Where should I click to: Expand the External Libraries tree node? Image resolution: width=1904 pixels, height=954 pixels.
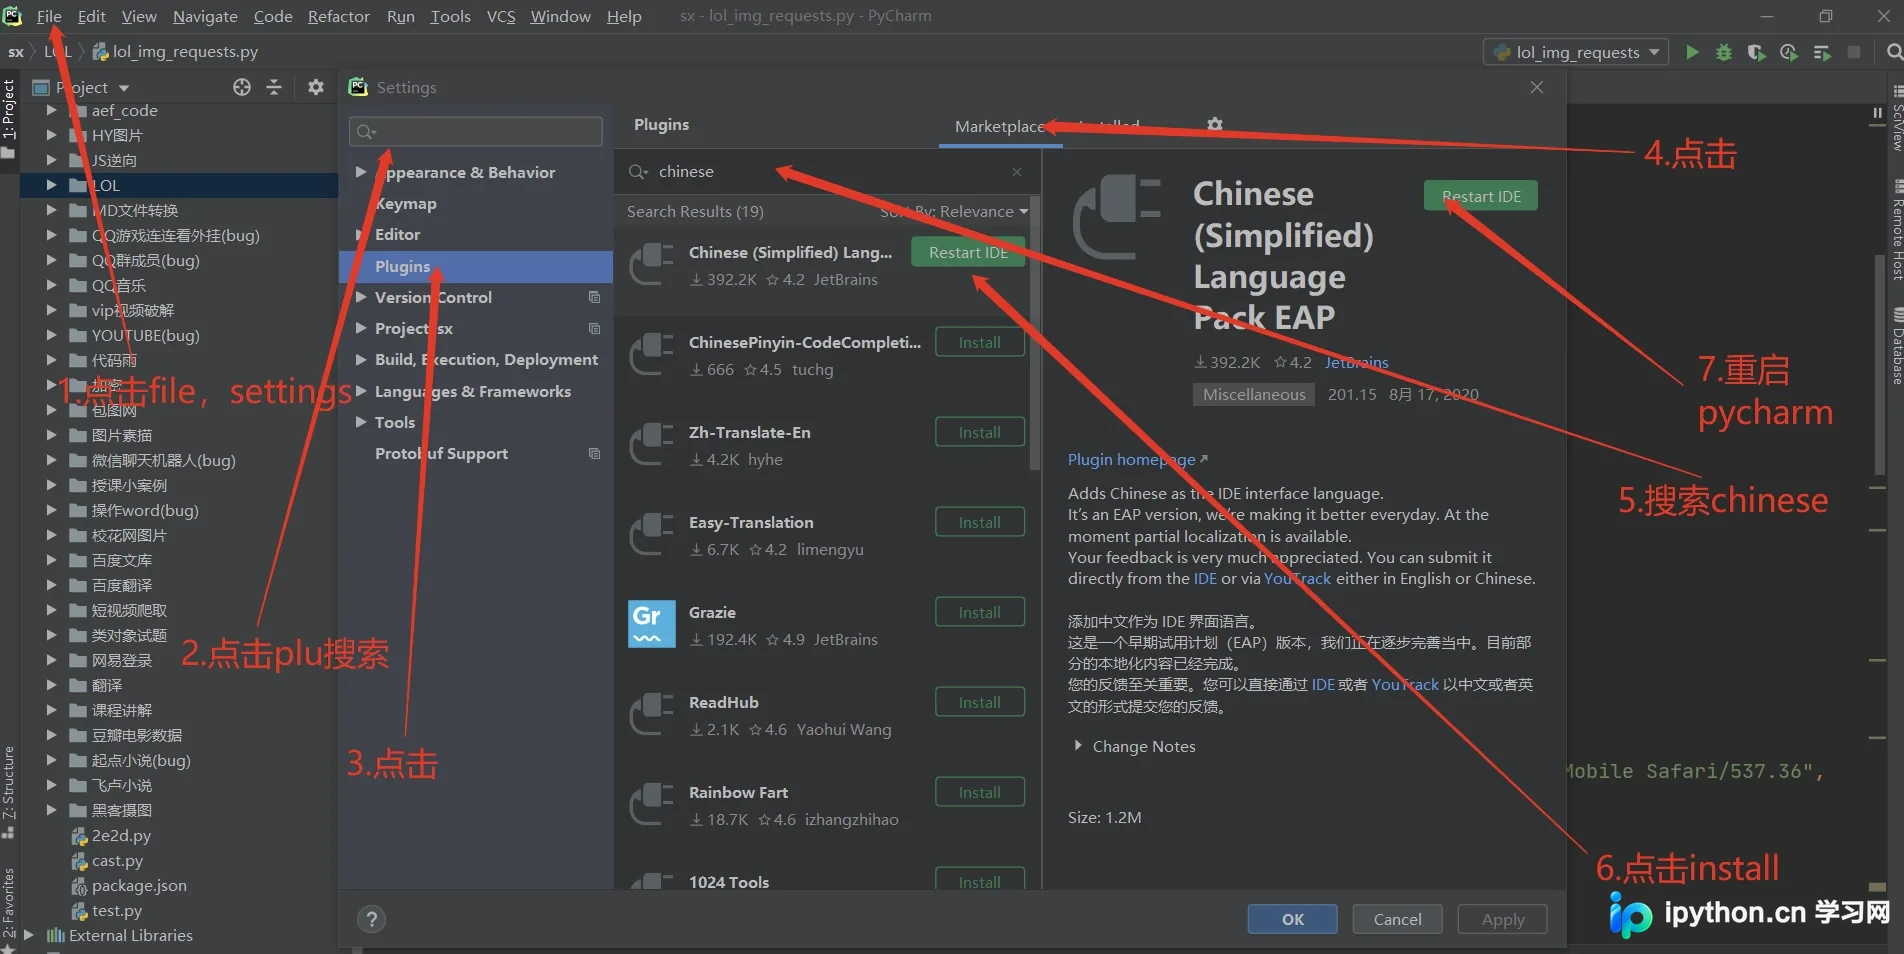click(29, 935)
